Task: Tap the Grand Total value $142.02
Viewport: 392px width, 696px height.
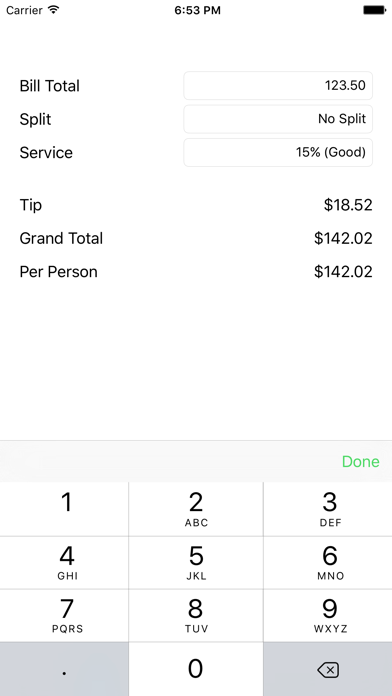Action: [343, 238]
